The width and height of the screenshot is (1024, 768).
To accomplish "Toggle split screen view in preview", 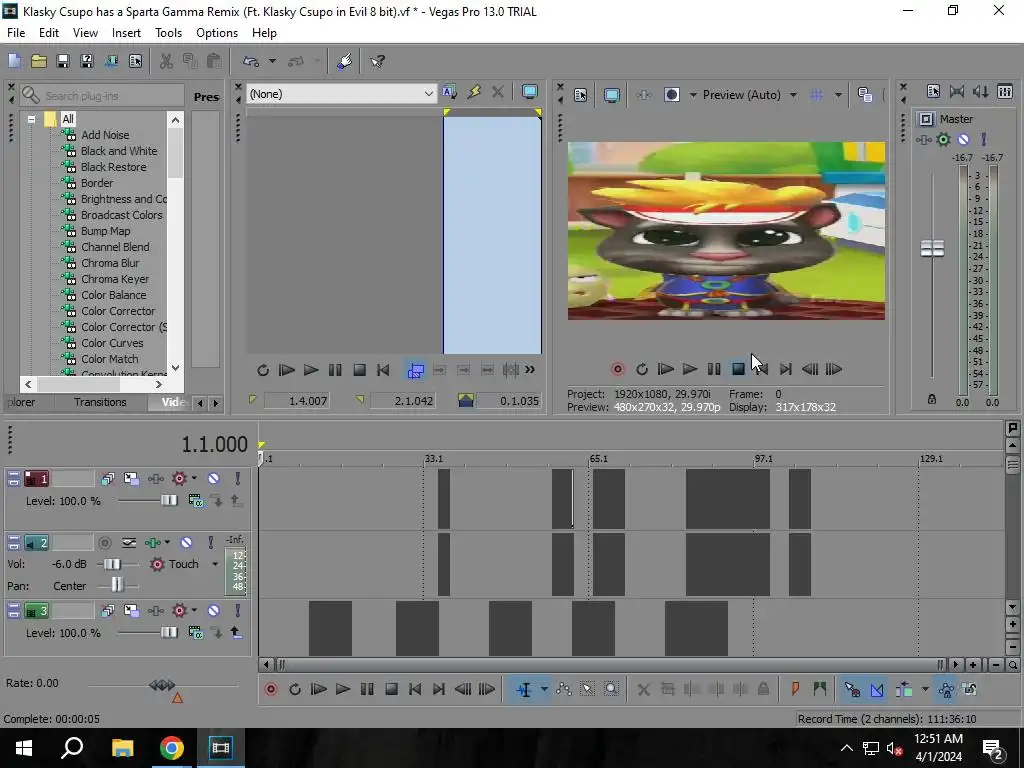I will [x=671, y=95].
